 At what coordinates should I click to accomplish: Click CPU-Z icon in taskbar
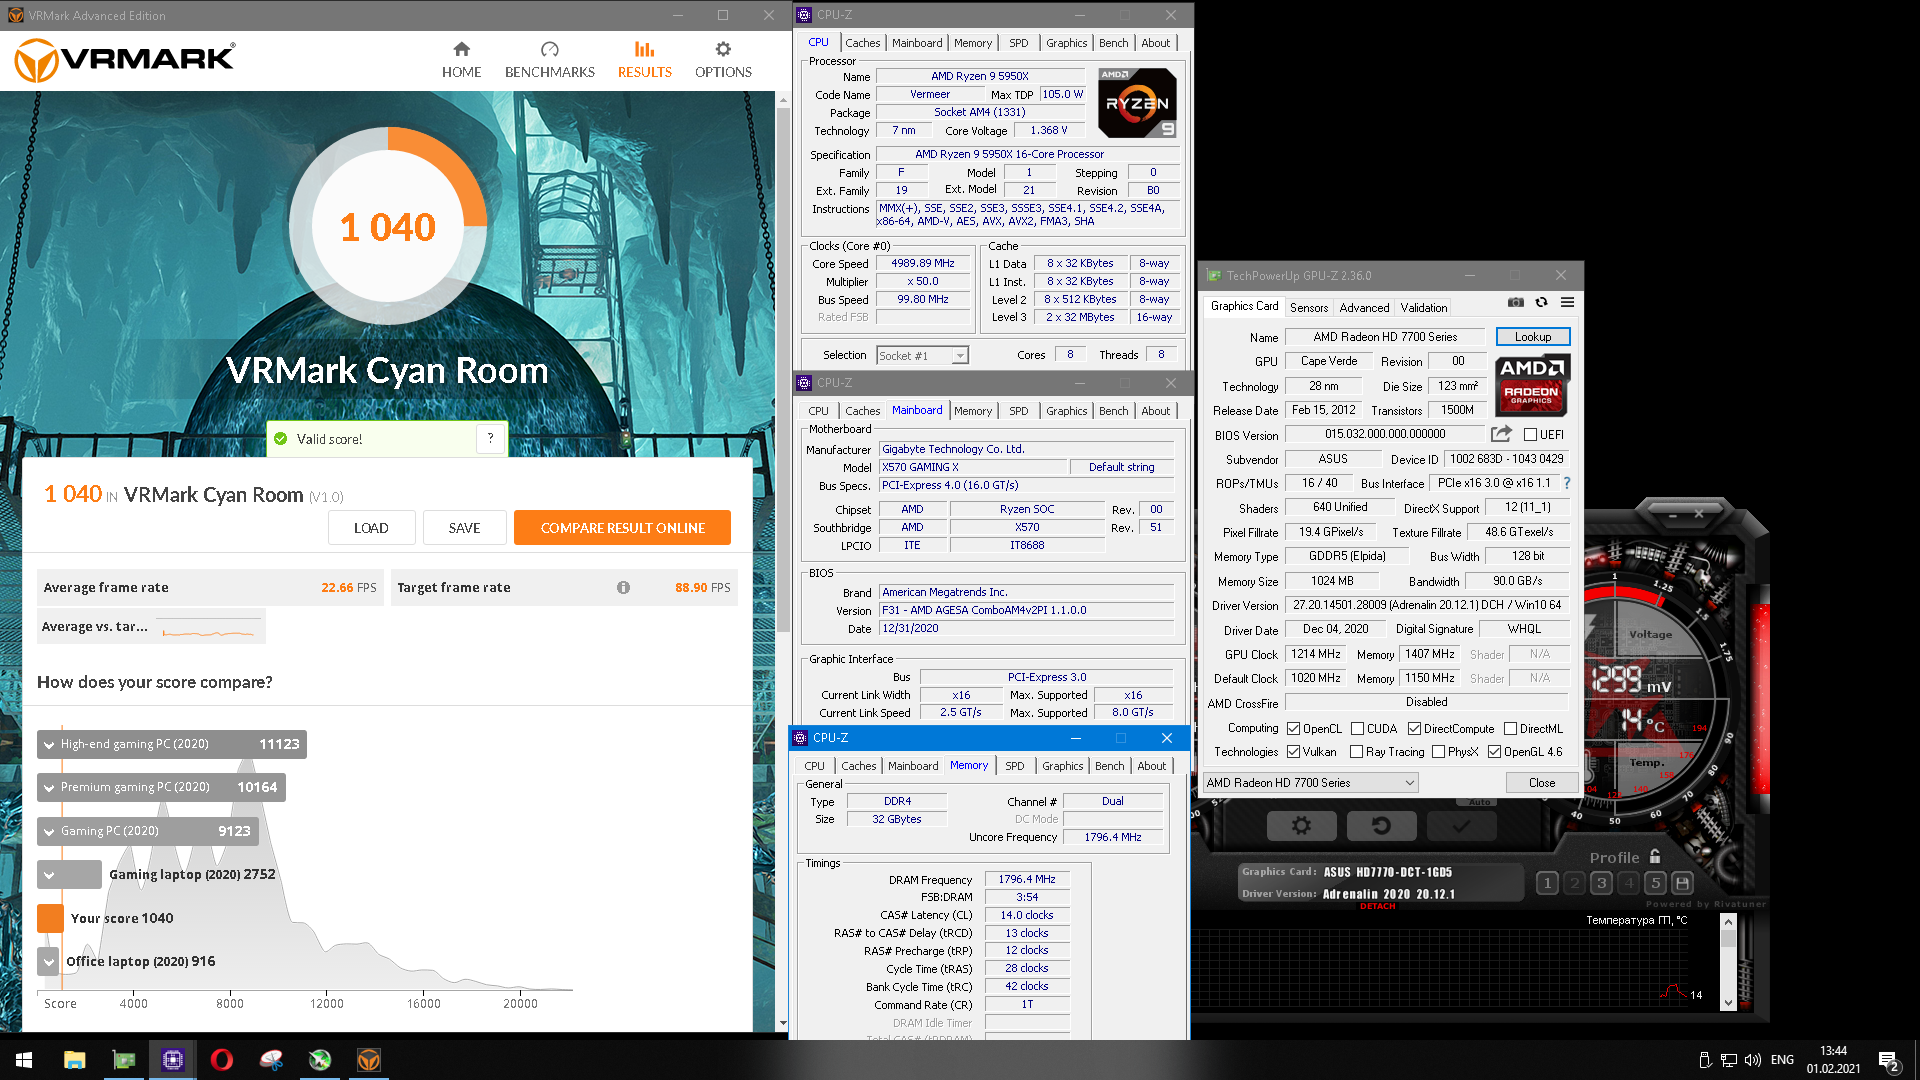coord(173,1060)
